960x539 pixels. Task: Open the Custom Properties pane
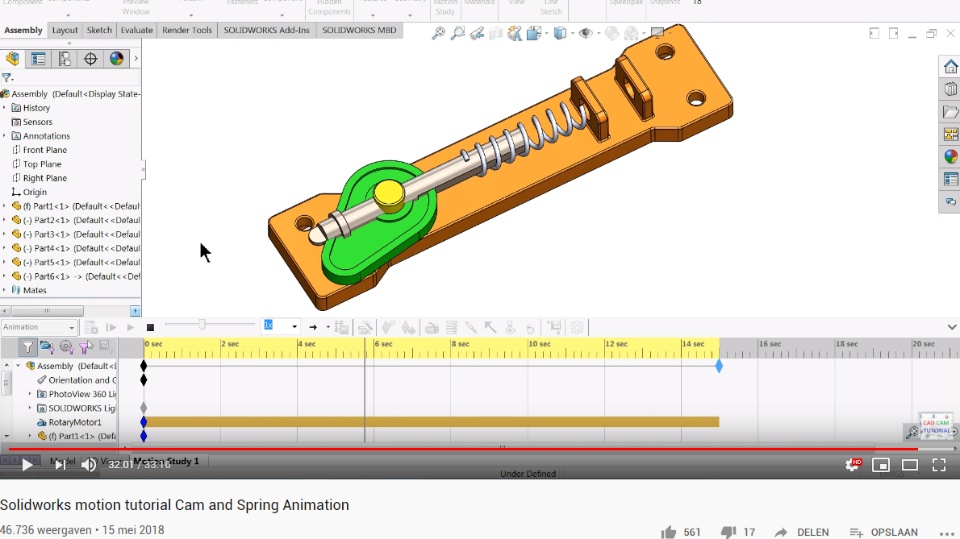coord(950,179)
